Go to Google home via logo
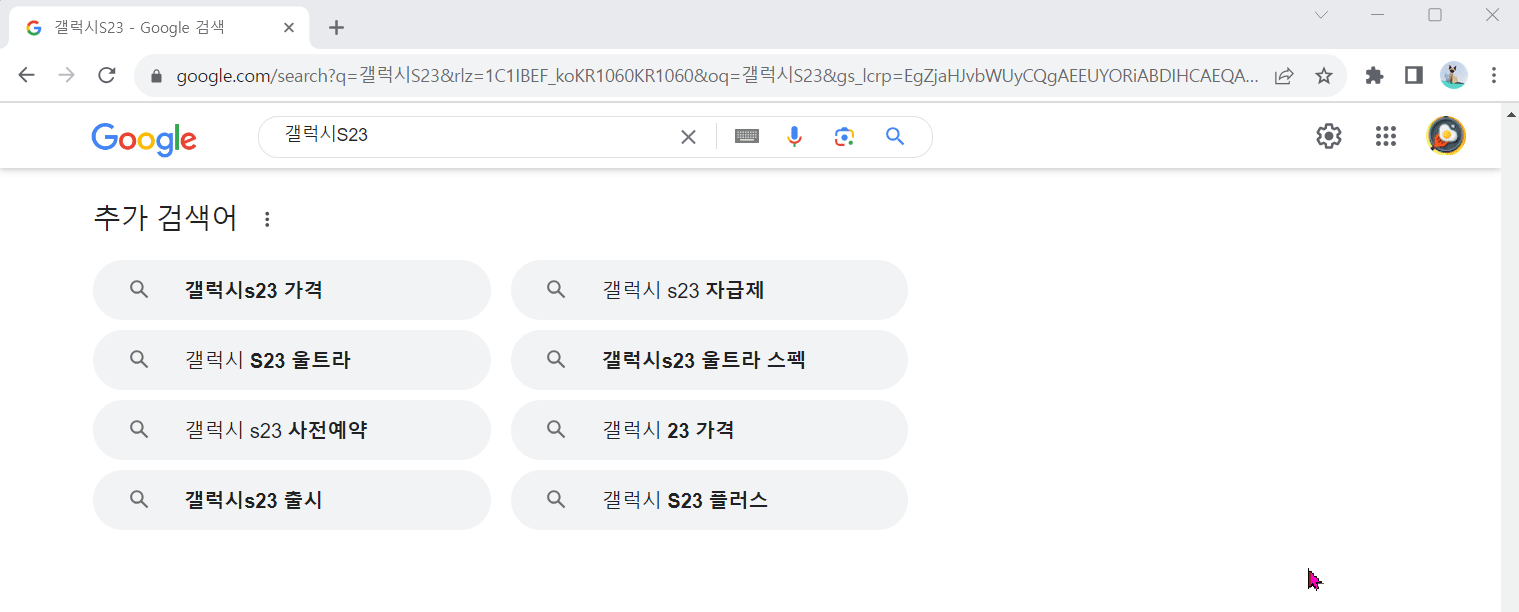 [144, 139]
